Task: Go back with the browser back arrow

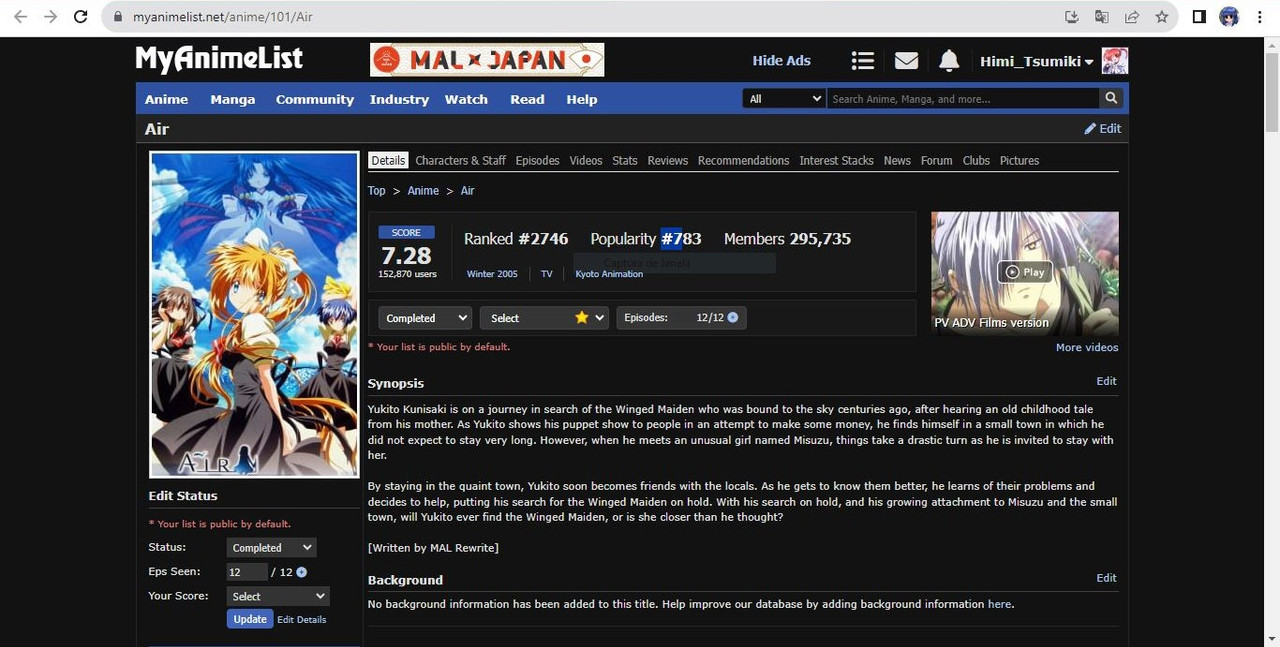Action: click(x=21, y=17)
